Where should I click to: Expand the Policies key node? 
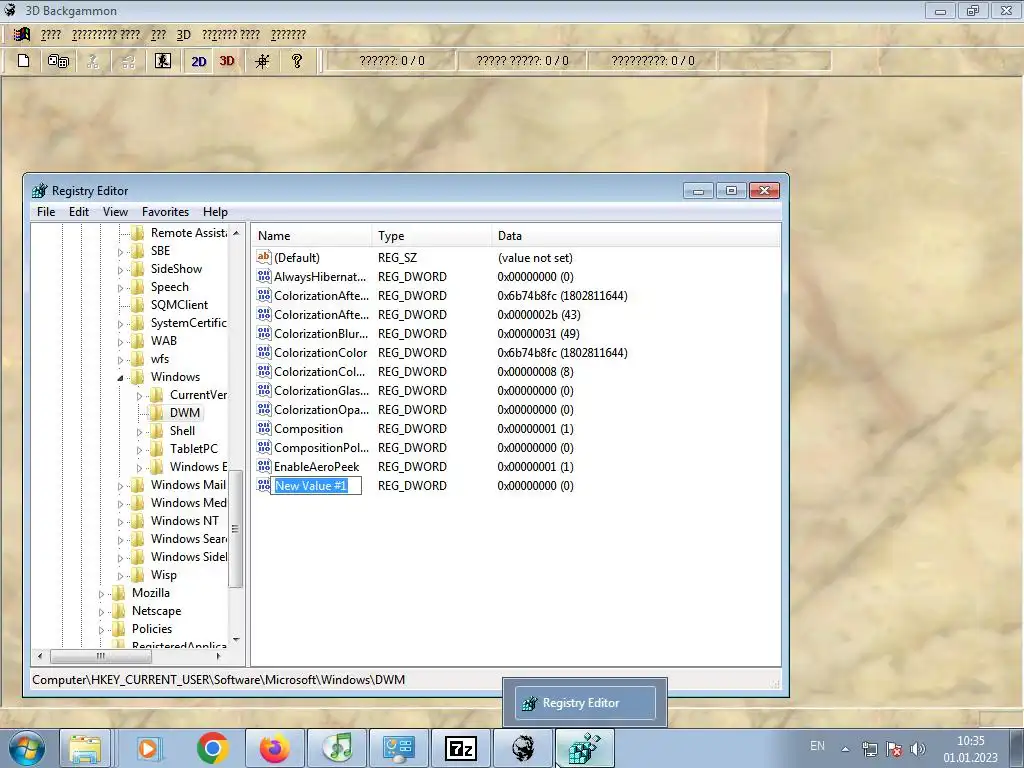(x=101, y=630)
